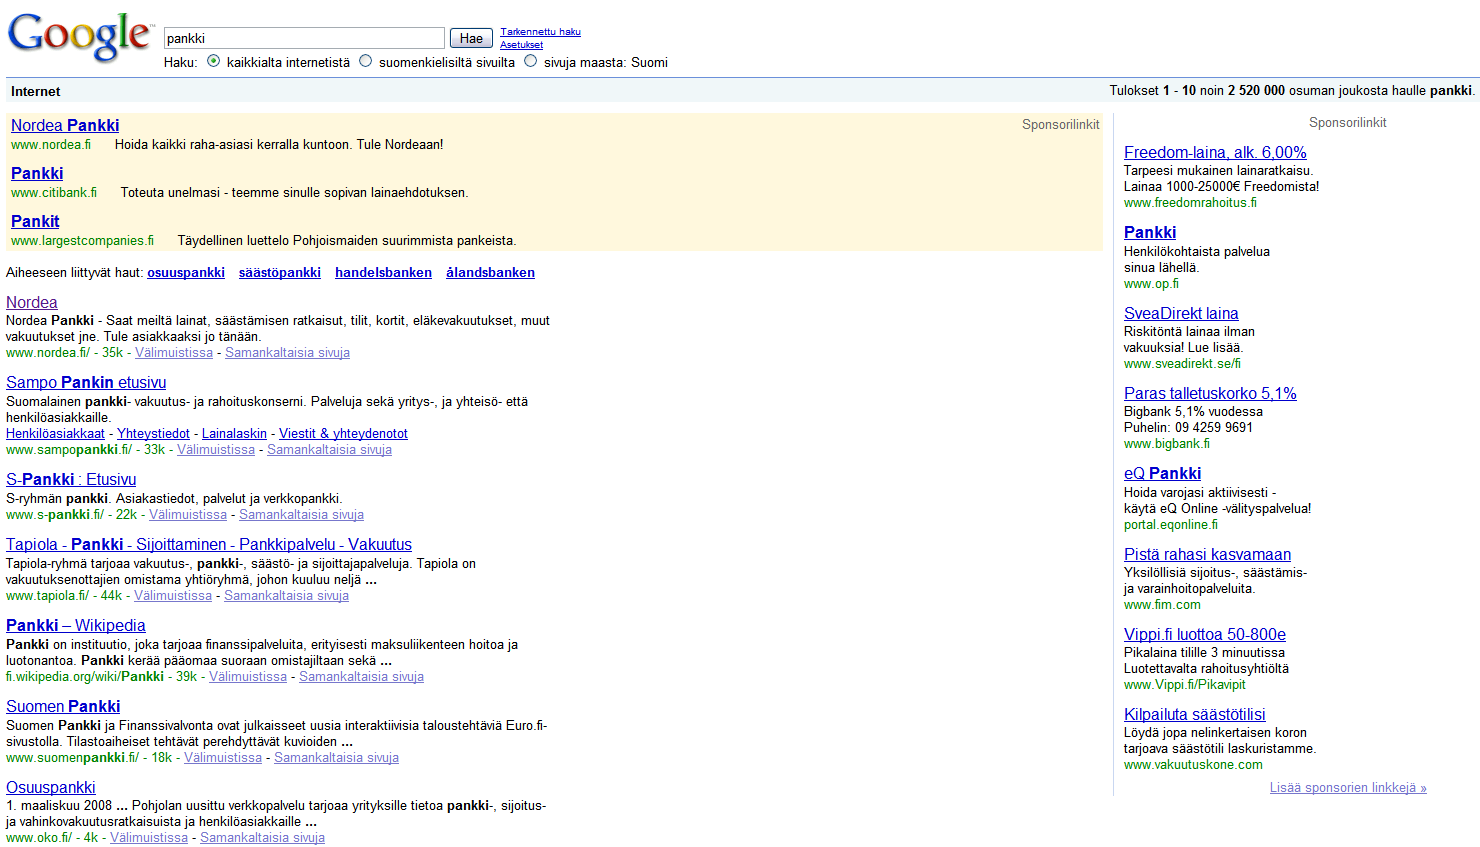Open Osuuspankki result title
Image resolution: width=1480 pixels, height=847 pixels.
coord(51,787)
